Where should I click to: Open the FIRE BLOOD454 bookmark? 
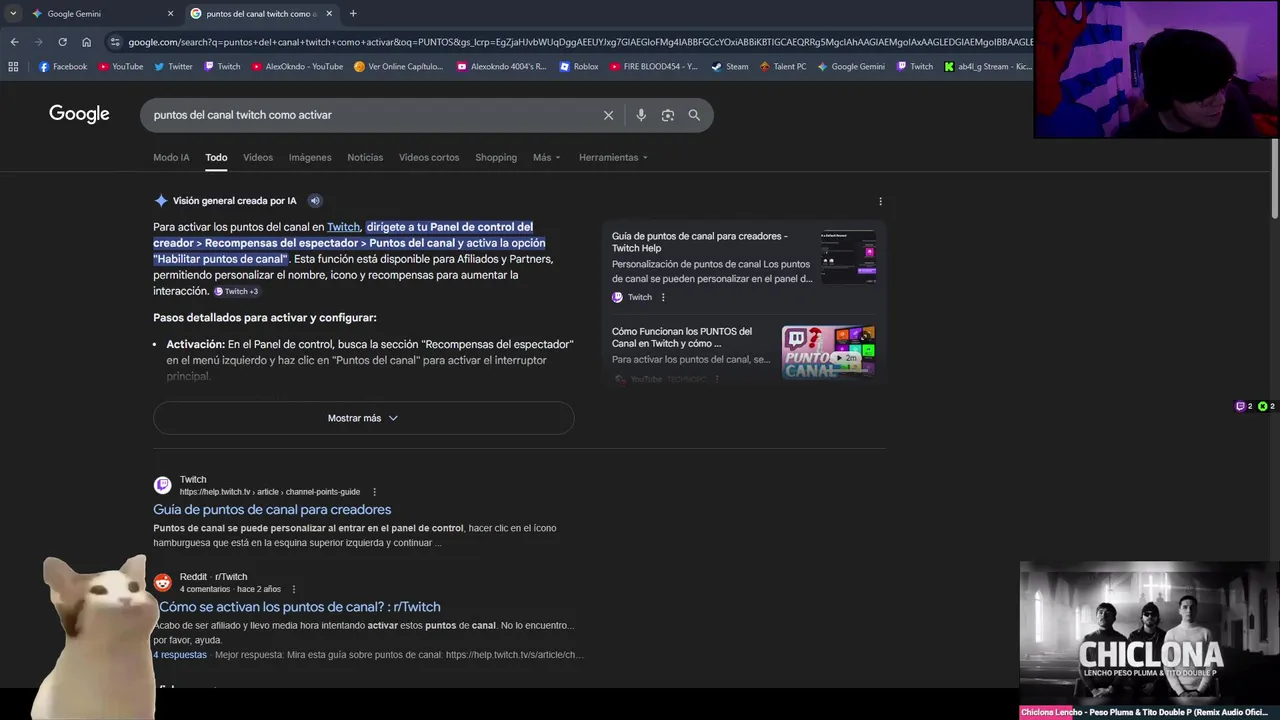click(x=653, y=67)
